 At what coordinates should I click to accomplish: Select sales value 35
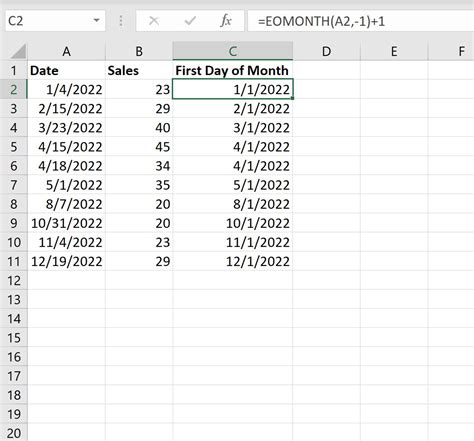click(139, 185)
